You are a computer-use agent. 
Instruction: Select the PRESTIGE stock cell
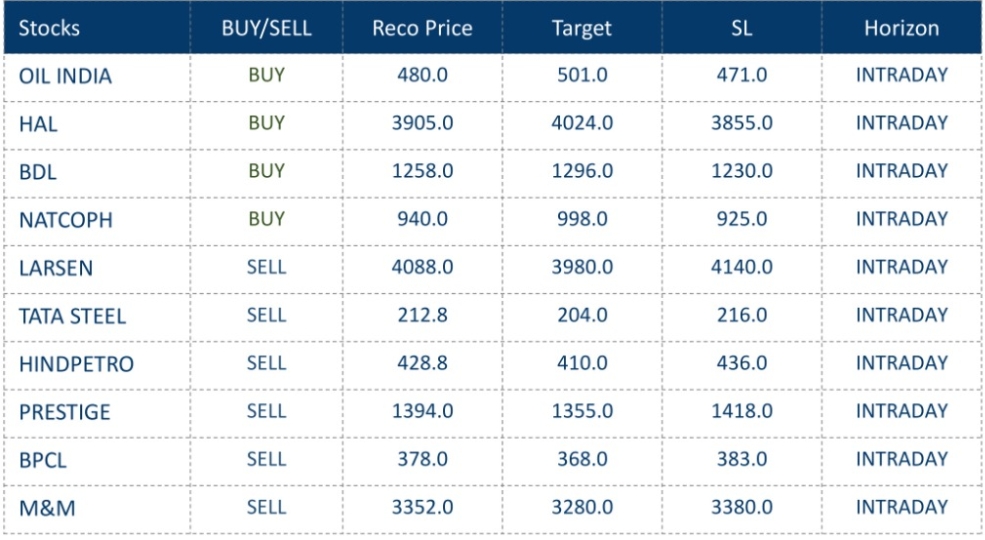(65, 412)
